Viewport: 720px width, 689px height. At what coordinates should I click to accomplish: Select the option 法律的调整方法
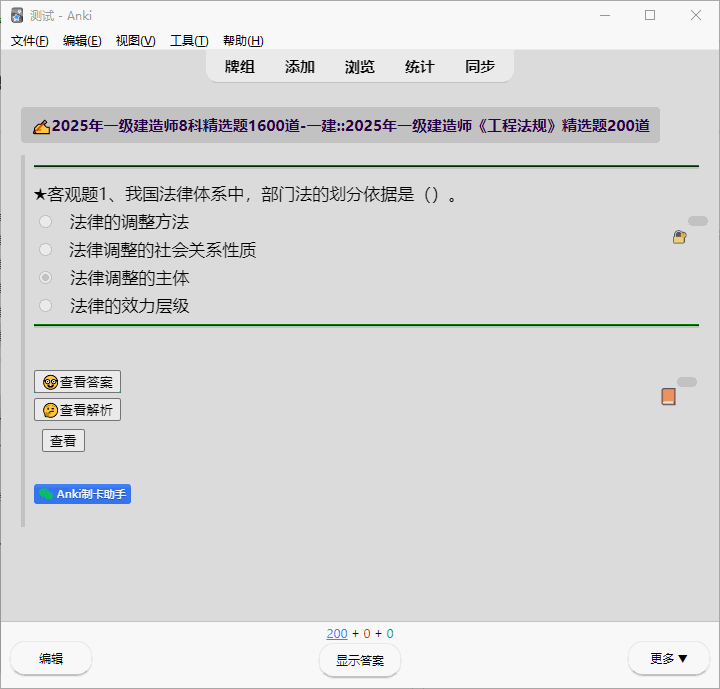click(x=45, y=222)
